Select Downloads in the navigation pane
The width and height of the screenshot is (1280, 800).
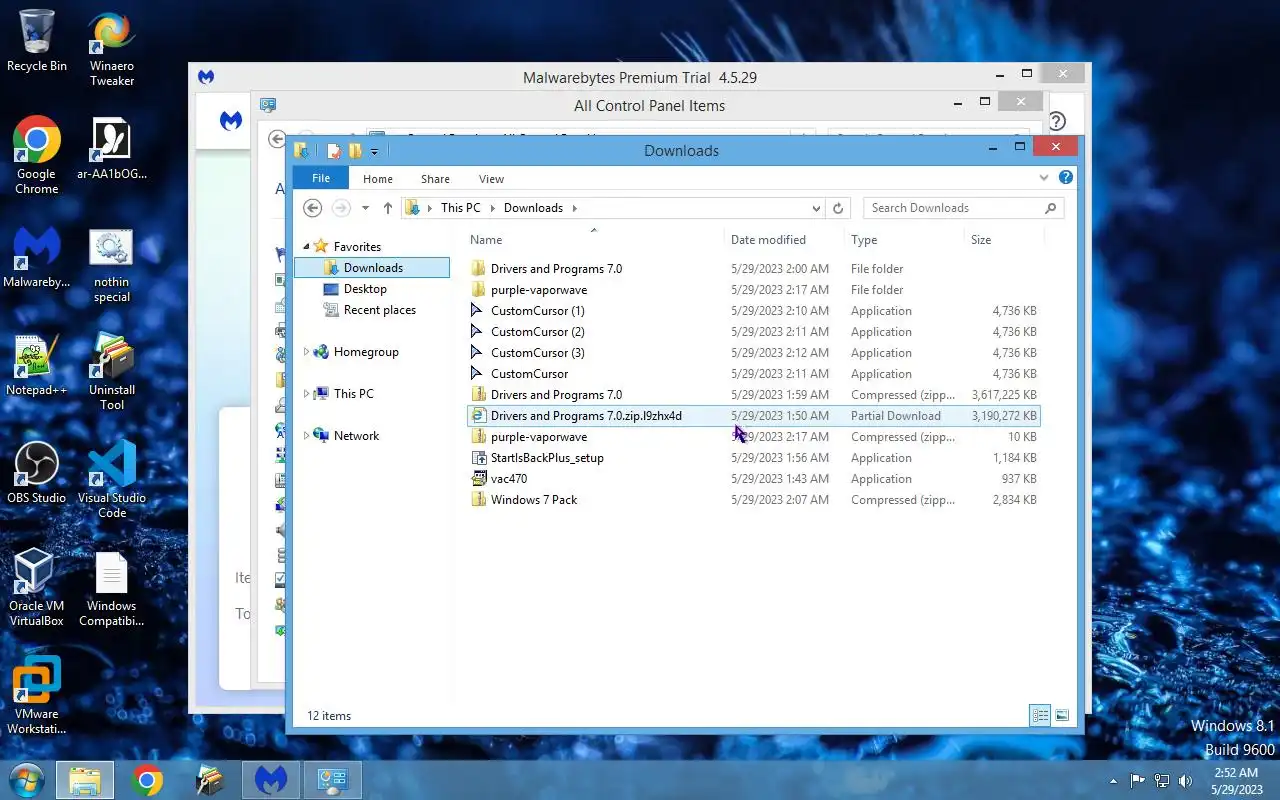click(373, 268)
